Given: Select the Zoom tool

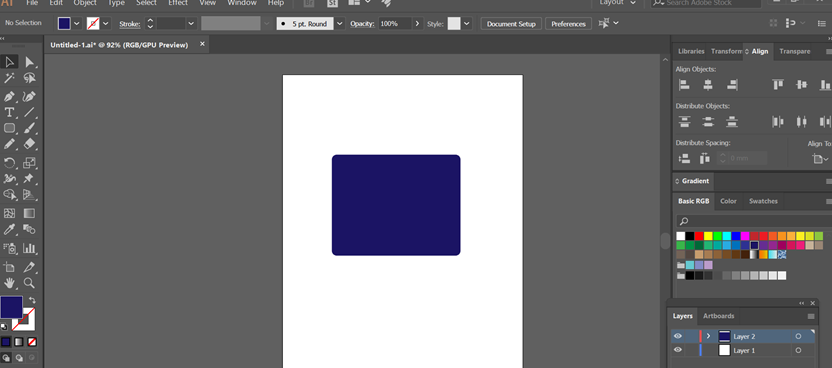Looking at the screenshot, I should pos(29,283).
